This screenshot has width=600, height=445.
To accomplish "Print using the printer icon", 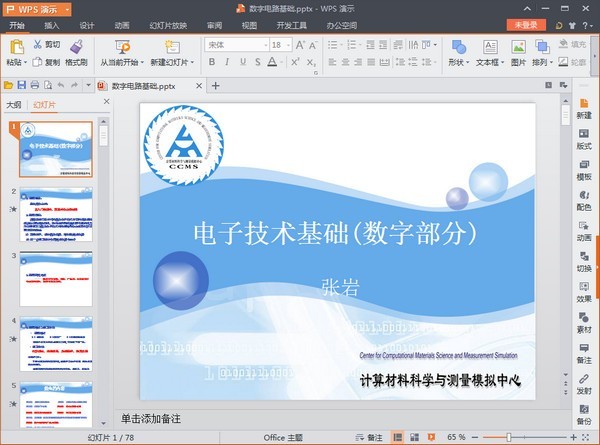I will 35,85.
